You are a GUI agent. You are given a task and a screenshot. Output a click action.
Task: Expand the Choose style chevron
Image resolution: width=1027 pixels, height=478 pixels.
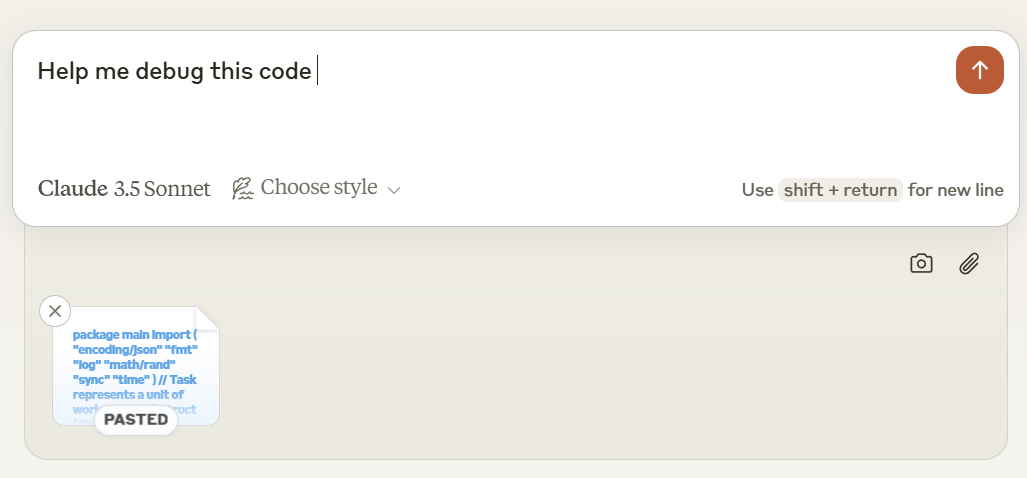coord(394,190)
